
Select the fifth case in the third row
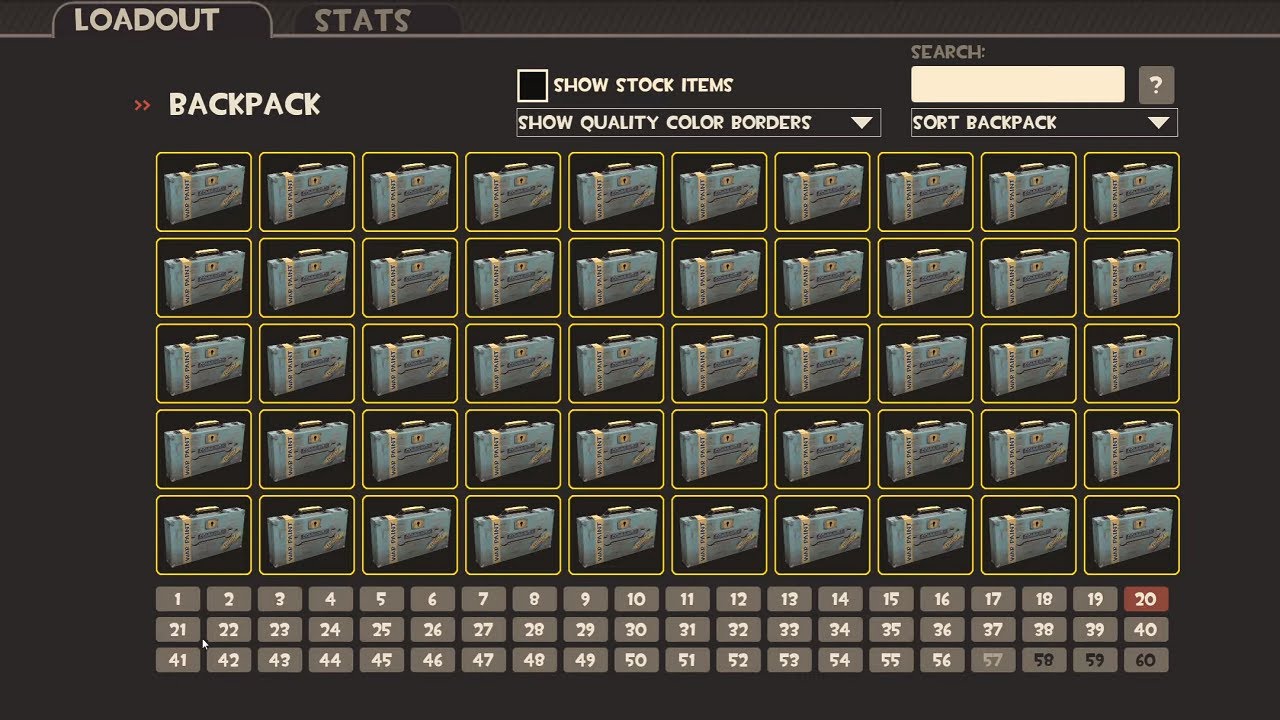(616, 364)
